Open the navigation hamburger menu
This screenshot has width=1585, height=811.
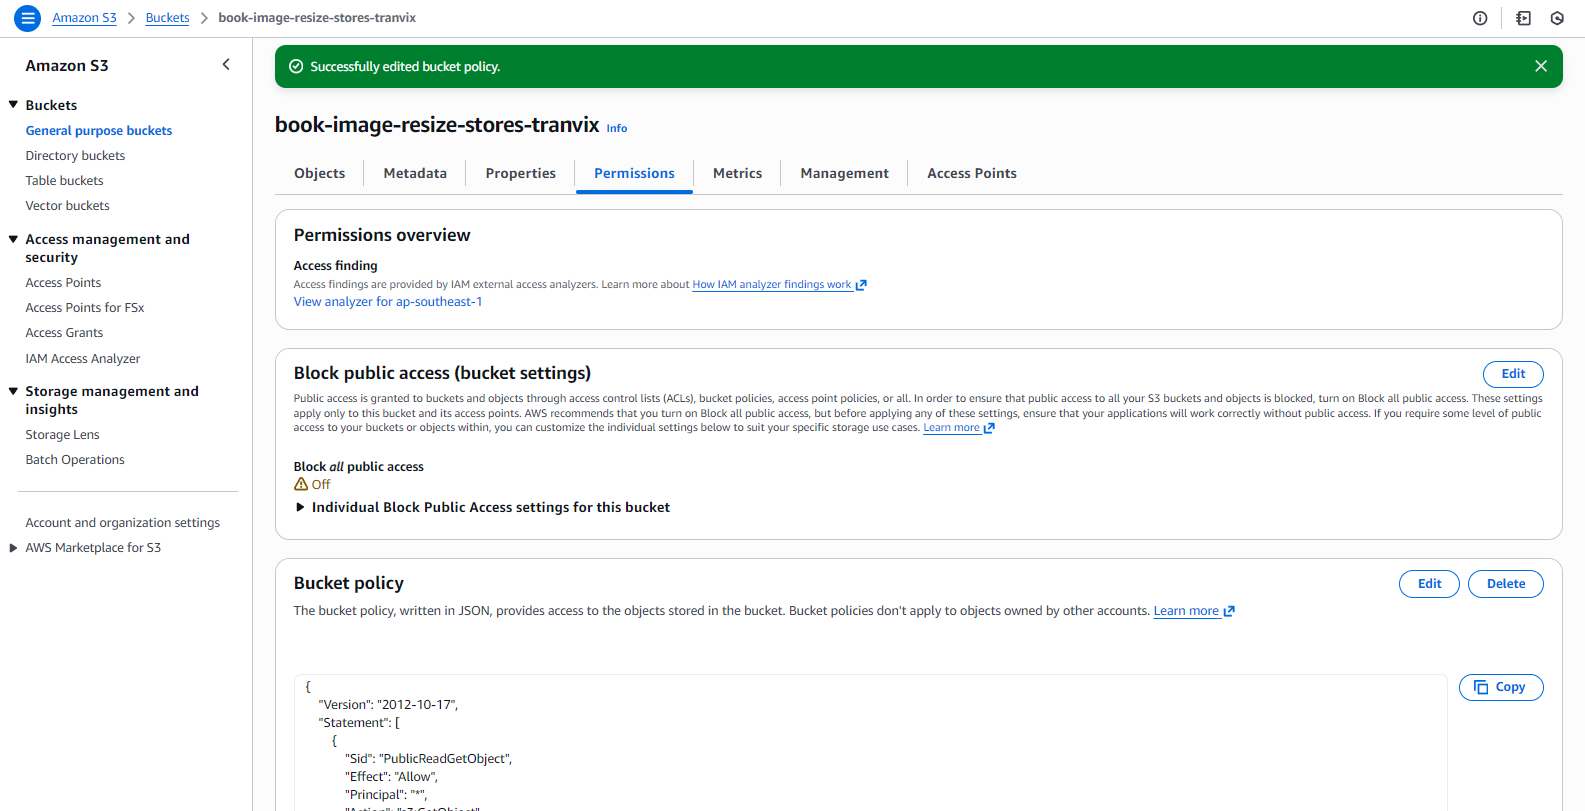click(28, 18)
